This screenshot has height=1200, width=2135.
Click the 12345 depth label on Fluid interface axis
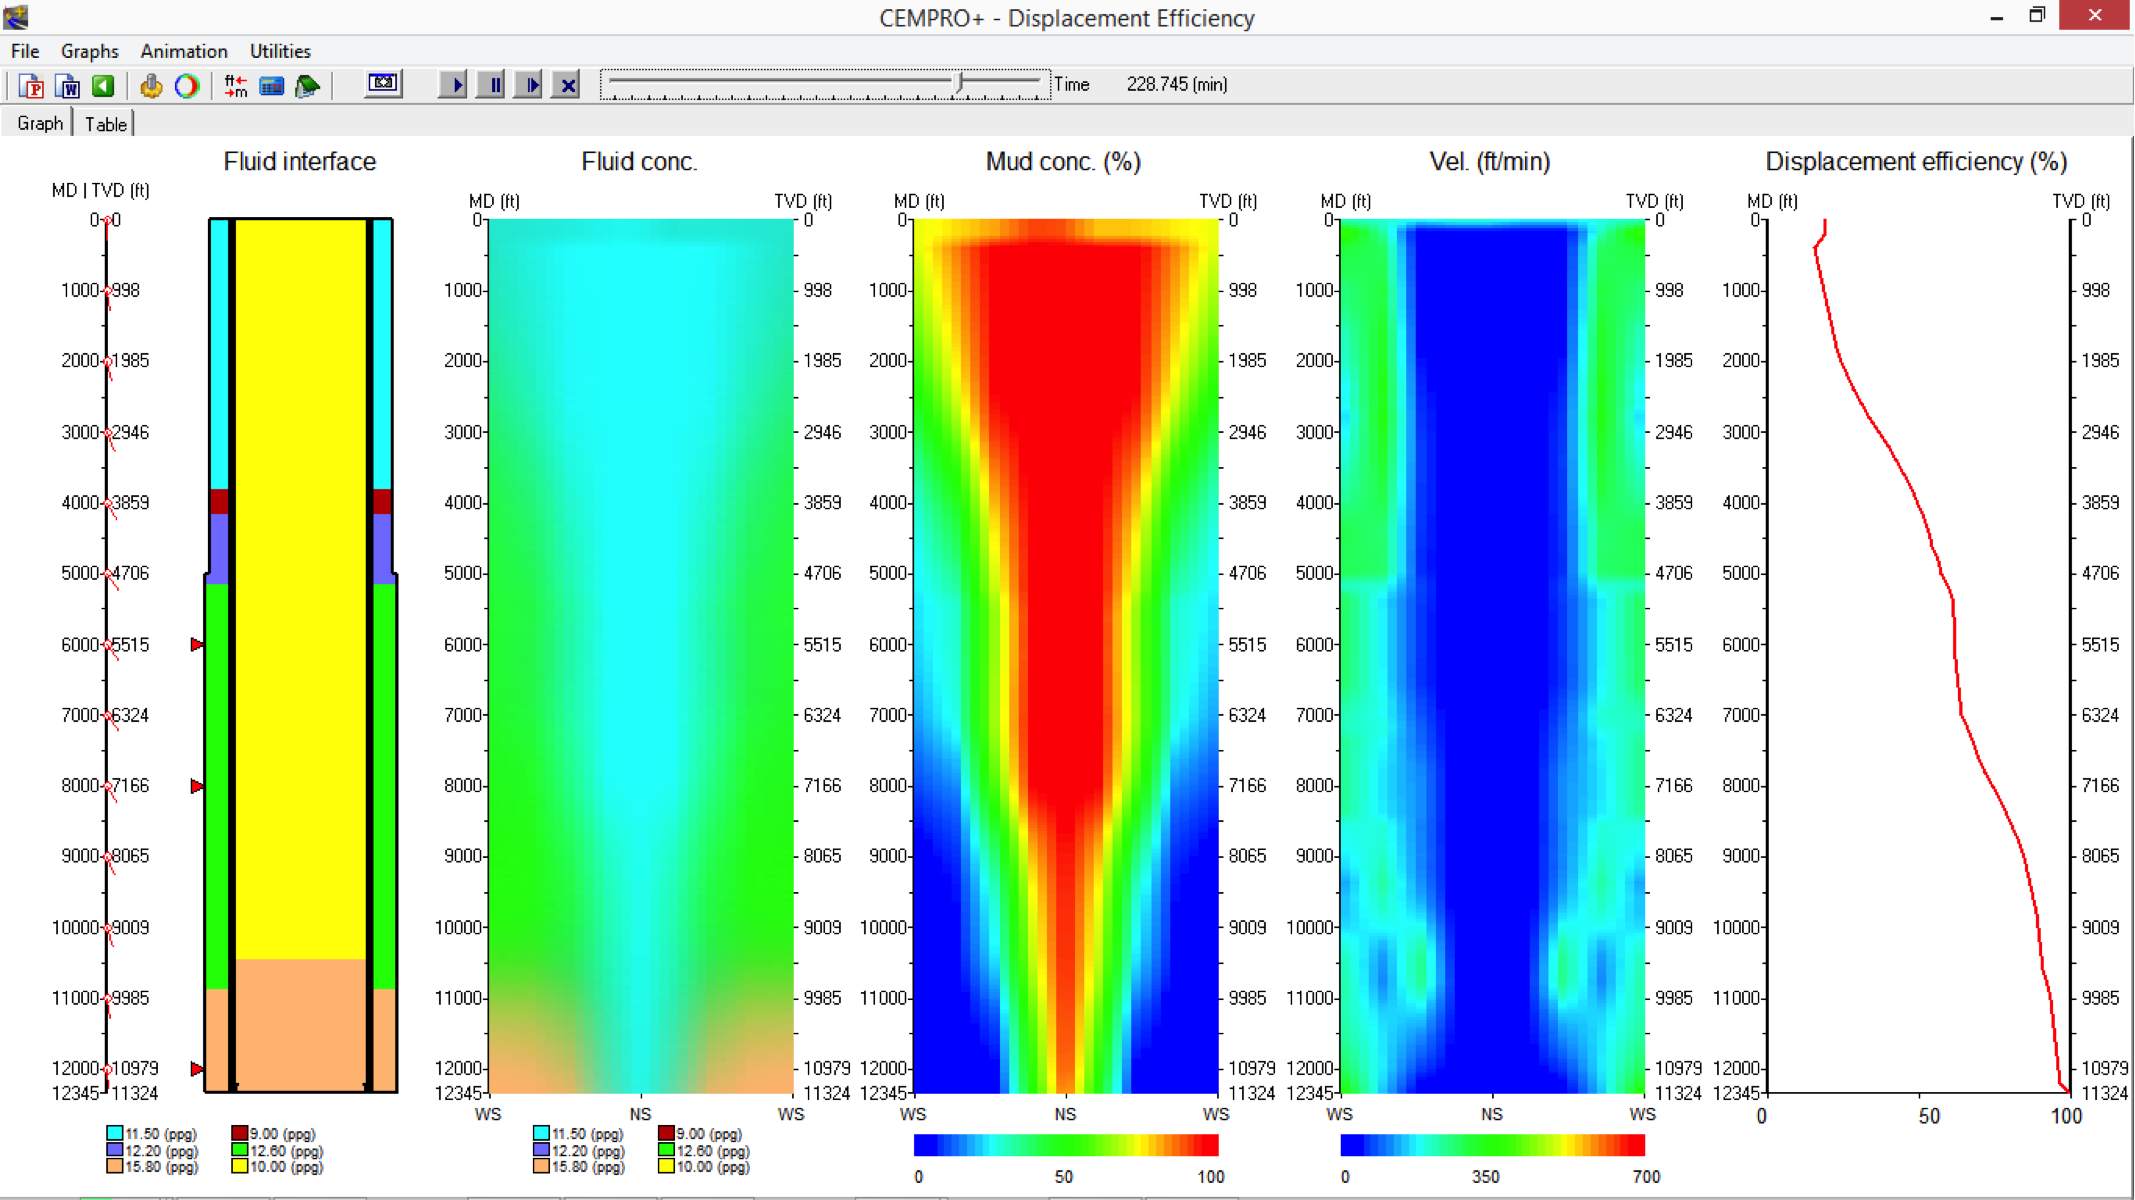click(x=74, y=1093)
